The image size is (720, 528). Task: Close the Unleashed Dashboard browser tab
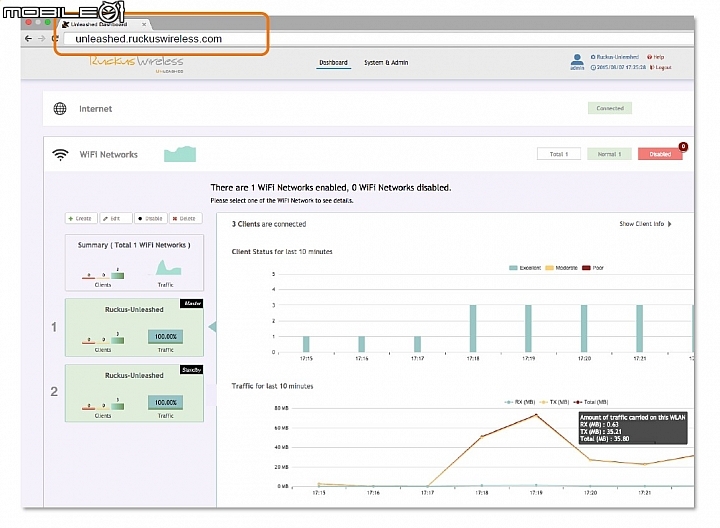144,24
